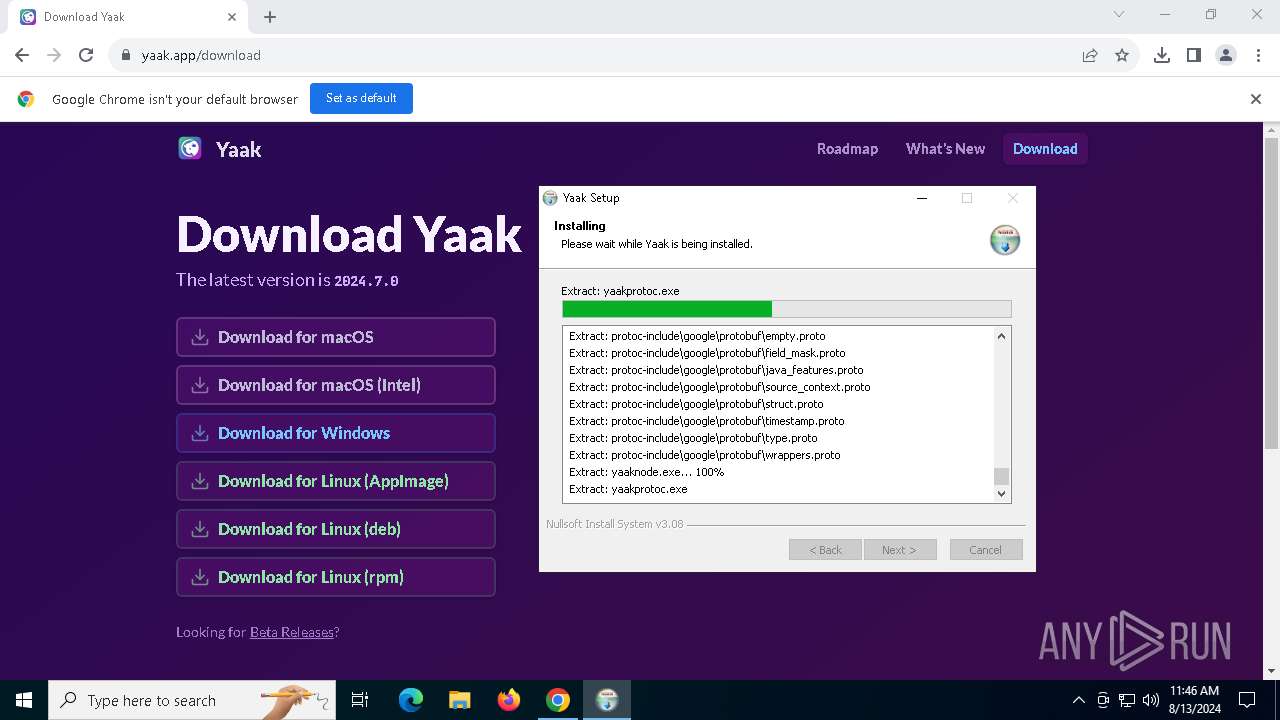The image size is (1280, 720).
Task: Open clock showing 11:46 AM
Action: point(1195,700)
